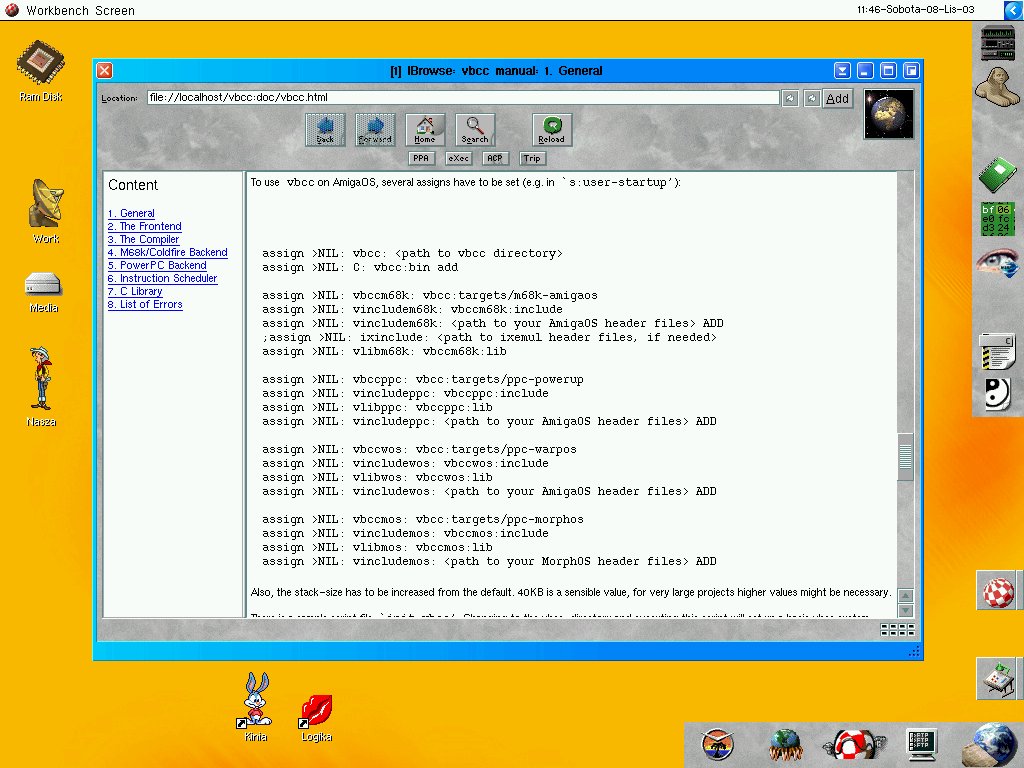Open the 1. General link
This screenshot has width=1024, height=768.
(131, 214)
